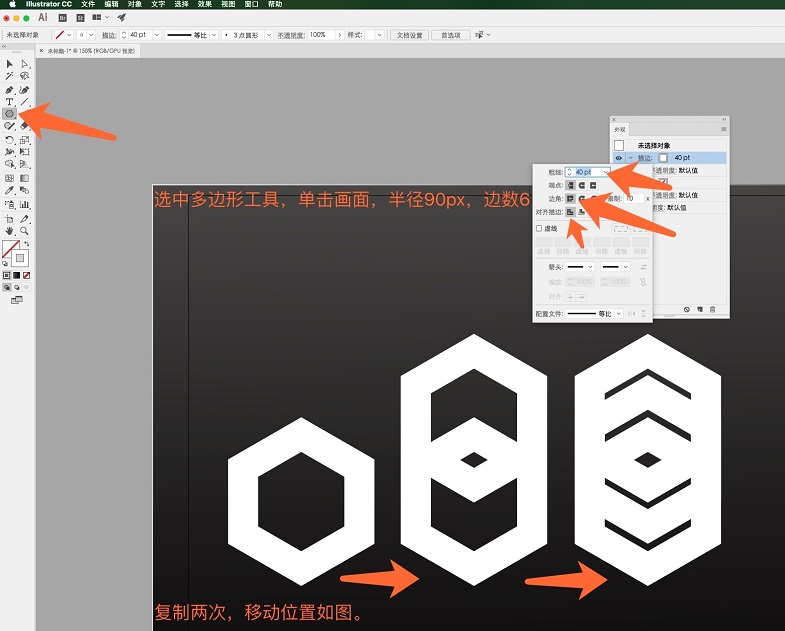Open the 效果 menu

[x=204, y=4]
